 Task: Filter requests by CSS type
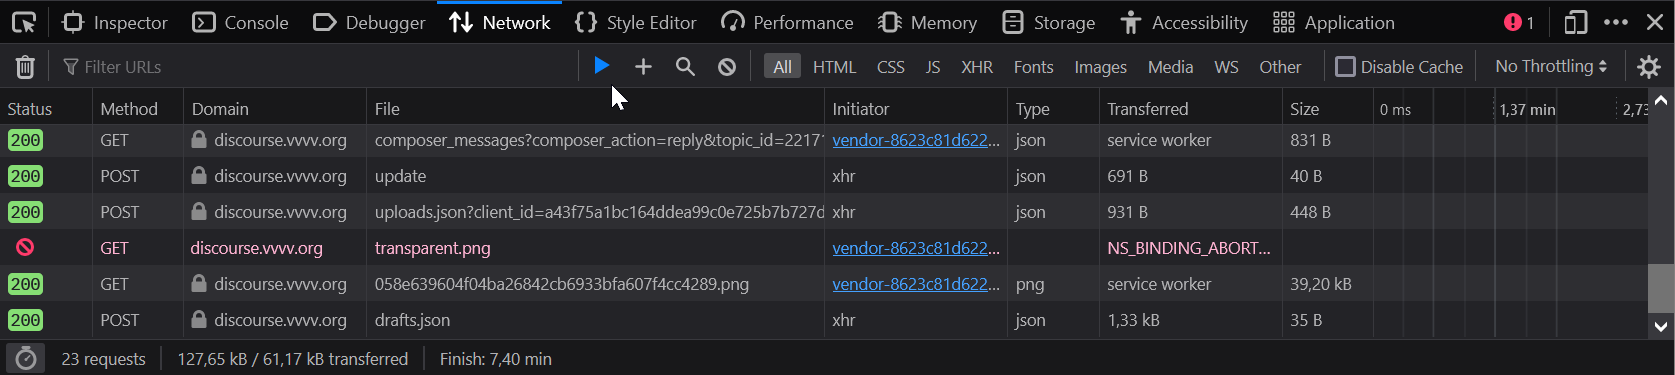[x=890, y=66]
